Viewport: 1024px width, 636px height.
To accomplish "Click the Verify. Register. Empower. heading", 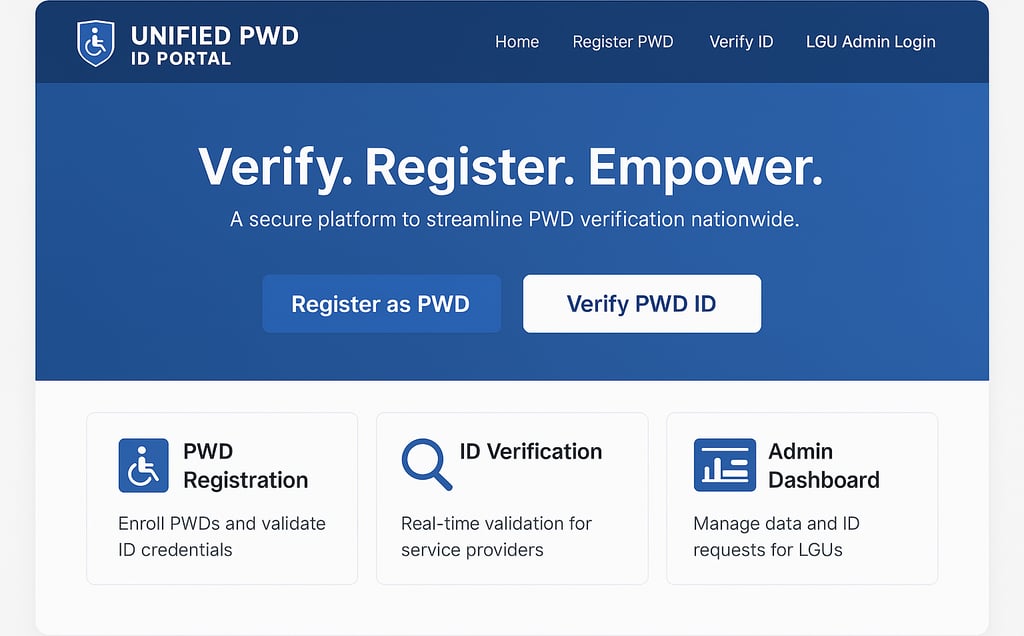I will tap(511, 166).
